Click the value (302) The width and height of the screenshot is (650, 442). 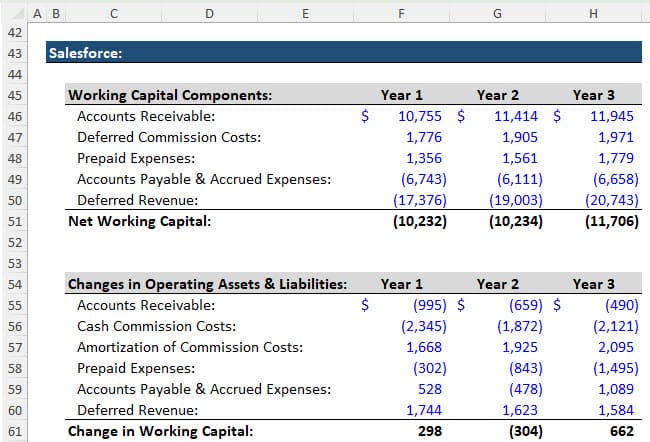(430, 369)
